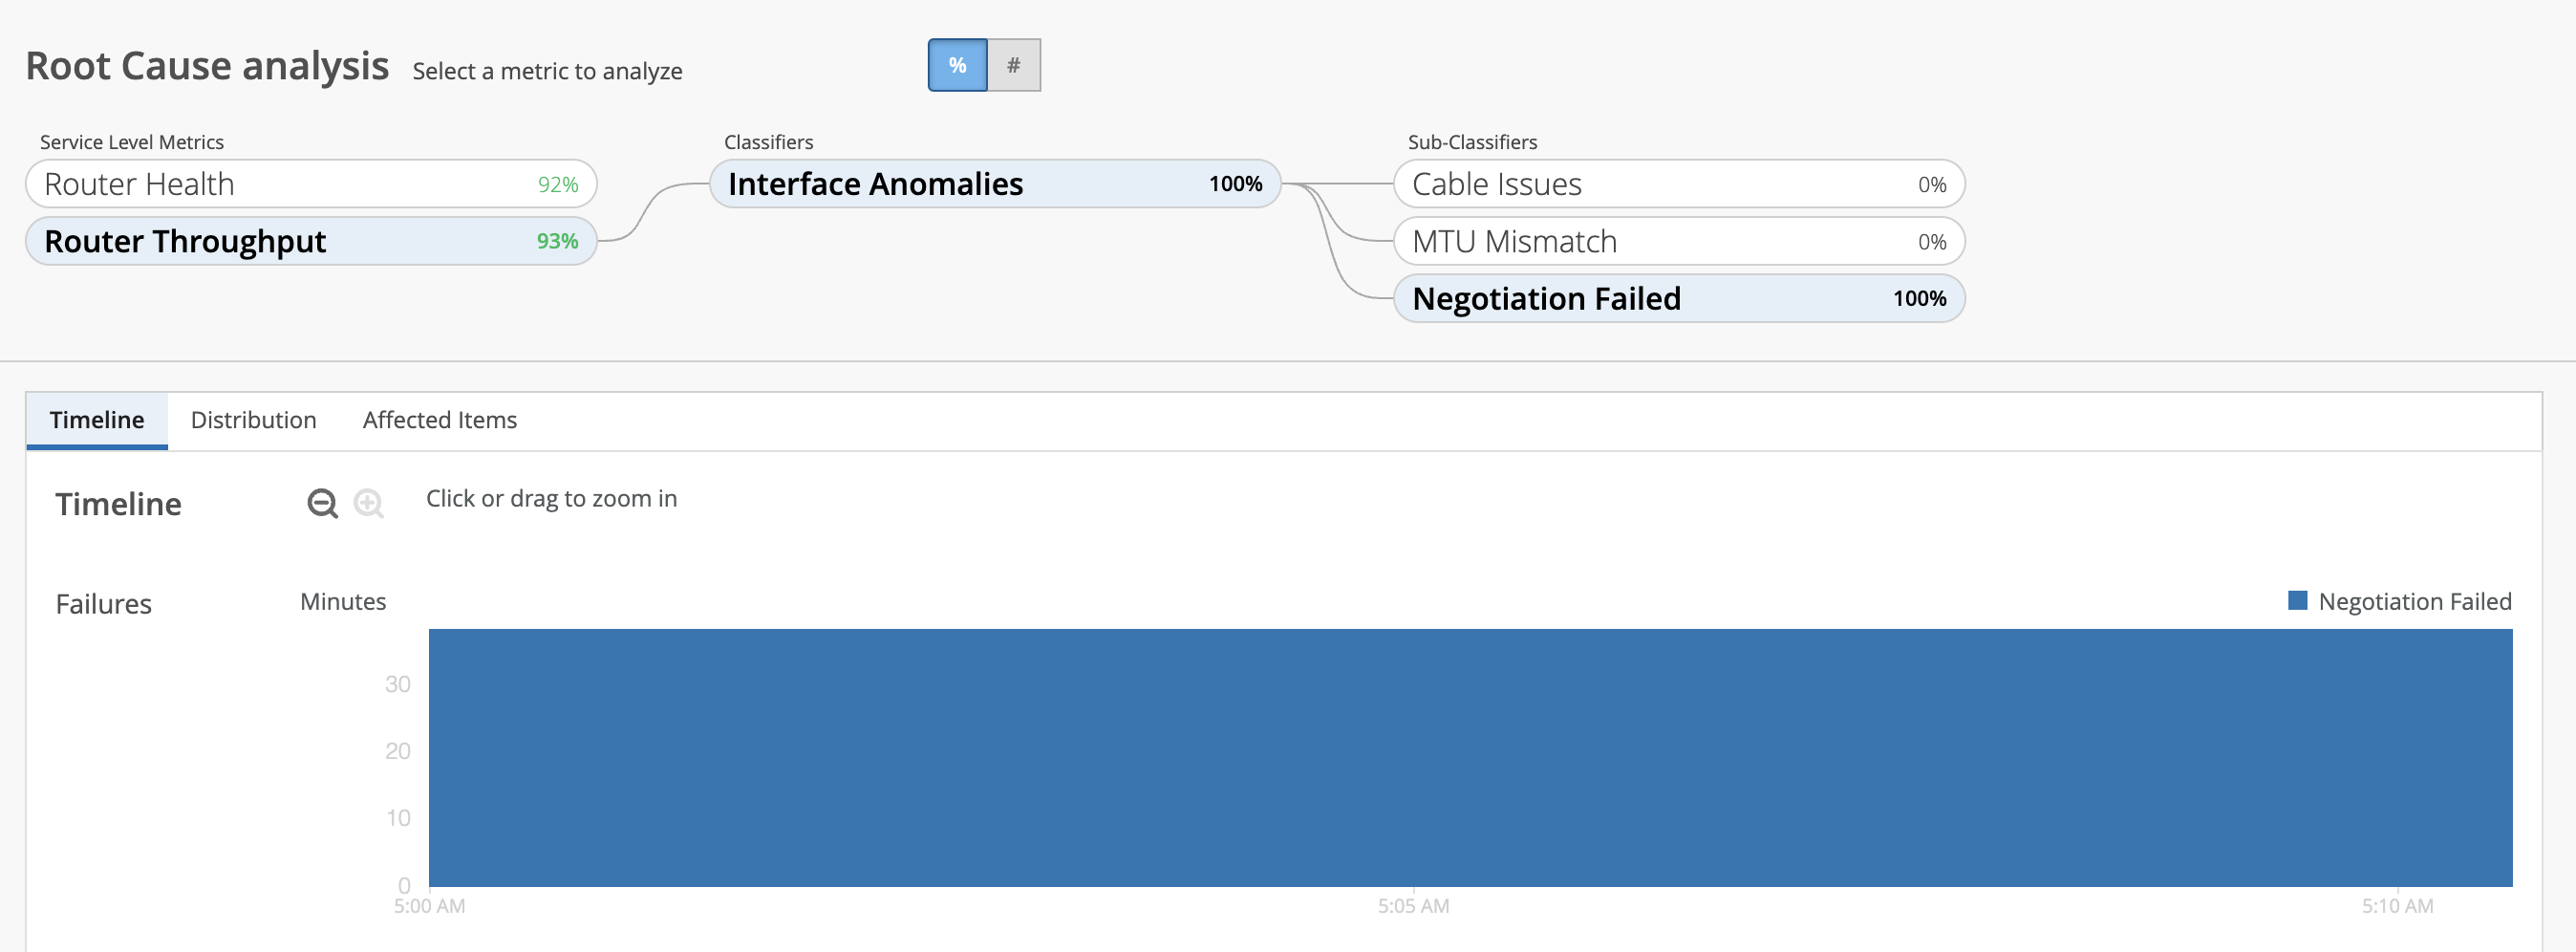The image size is (2576, 952).
Task: Click the zoom out magnifier icon
Action: tap(321, 503)
